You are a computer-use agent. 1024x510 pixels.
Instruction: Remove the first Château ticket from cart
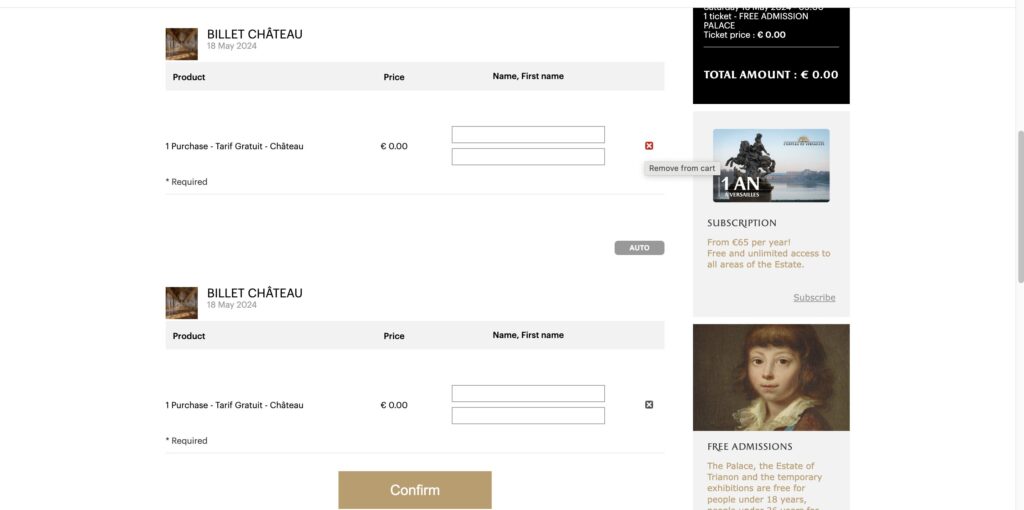click(649, 146)
